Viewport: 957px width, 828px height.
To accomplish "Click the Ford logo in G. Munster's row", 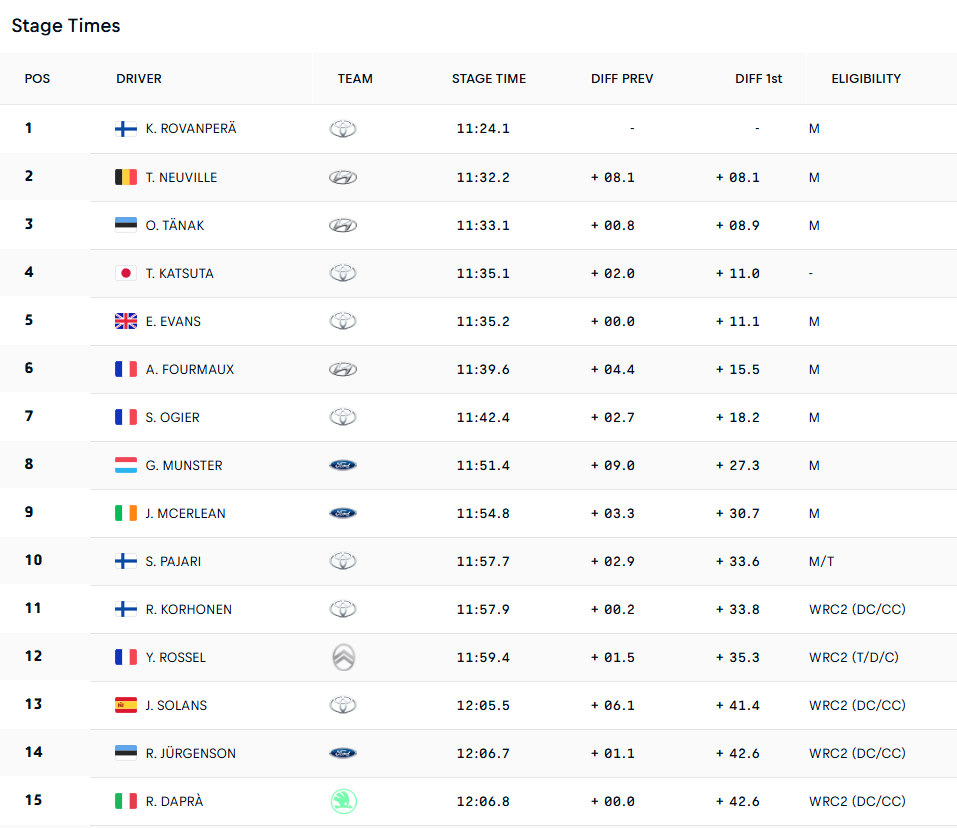I will point(343,466).
